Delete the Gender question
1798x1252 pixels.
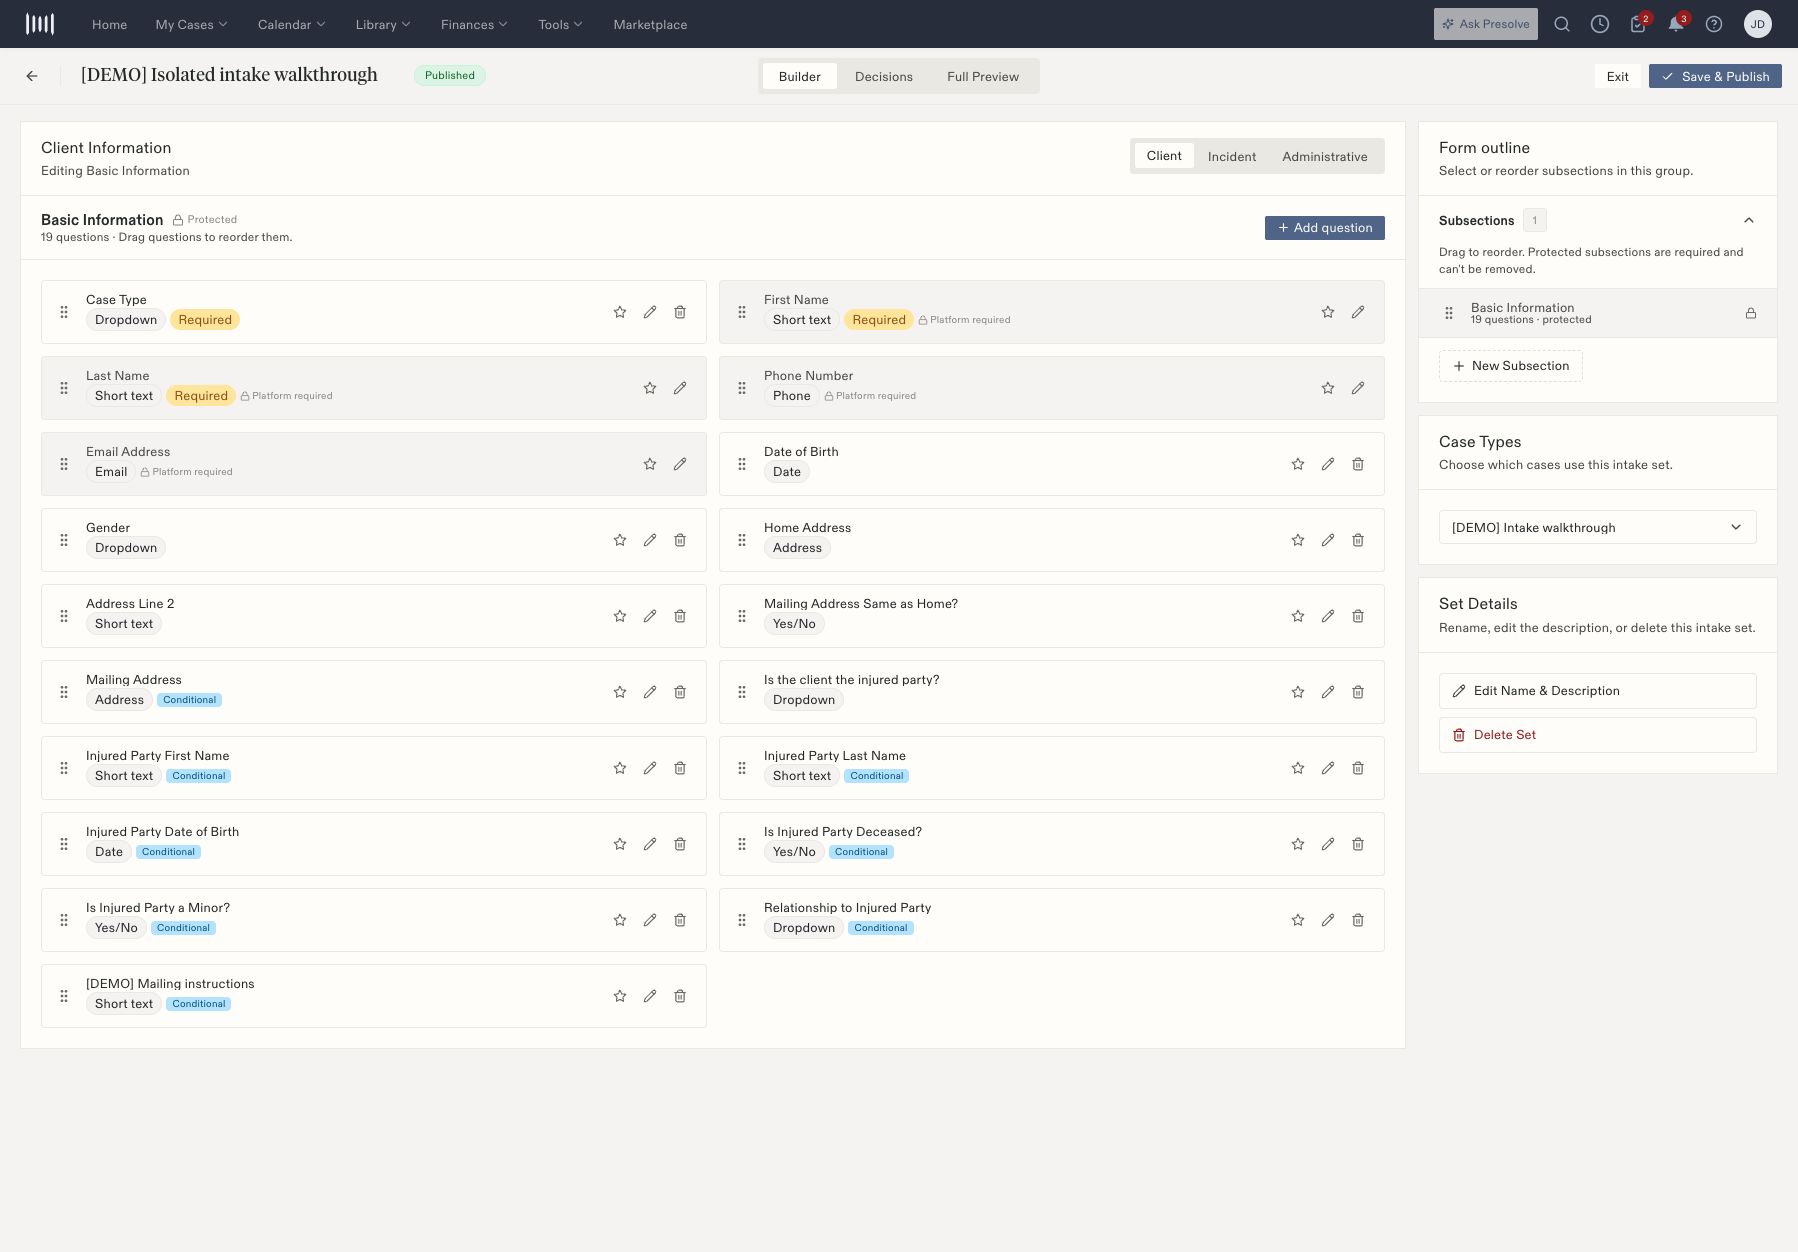[680, 540]
